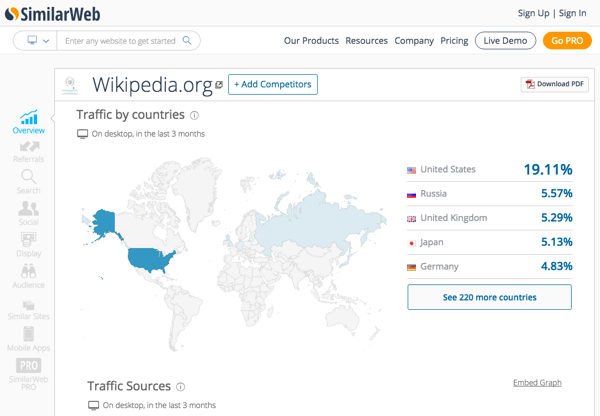Click the 5.29% value
The height and width of the screenshot is (416, 600).
556,217
